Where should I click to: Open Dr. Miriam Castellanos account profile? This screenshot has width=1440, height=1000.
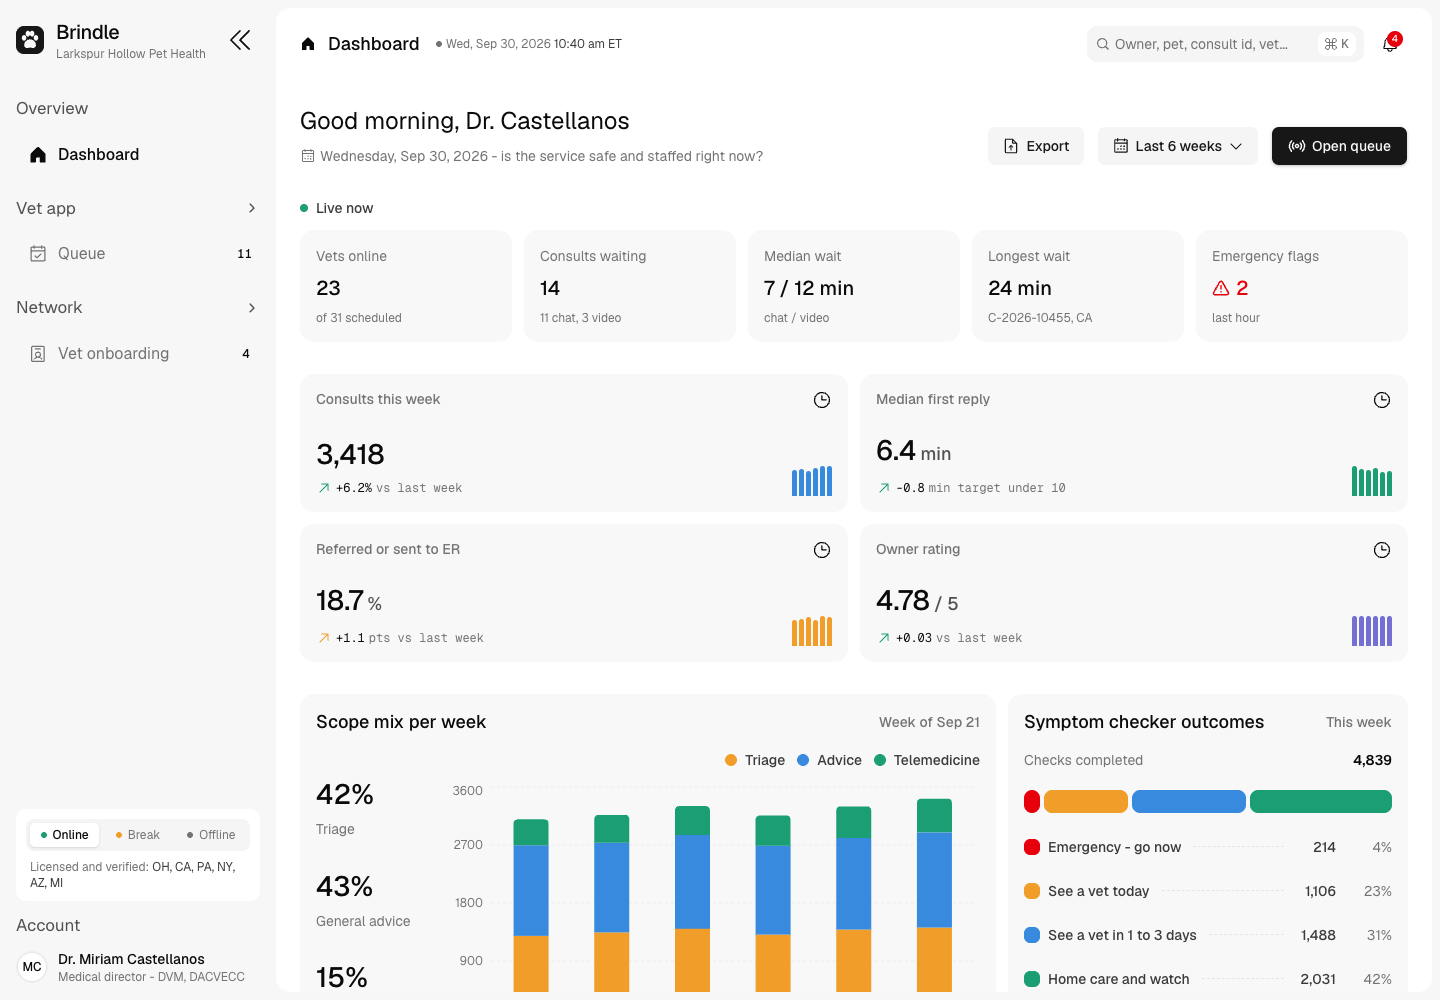138,967
